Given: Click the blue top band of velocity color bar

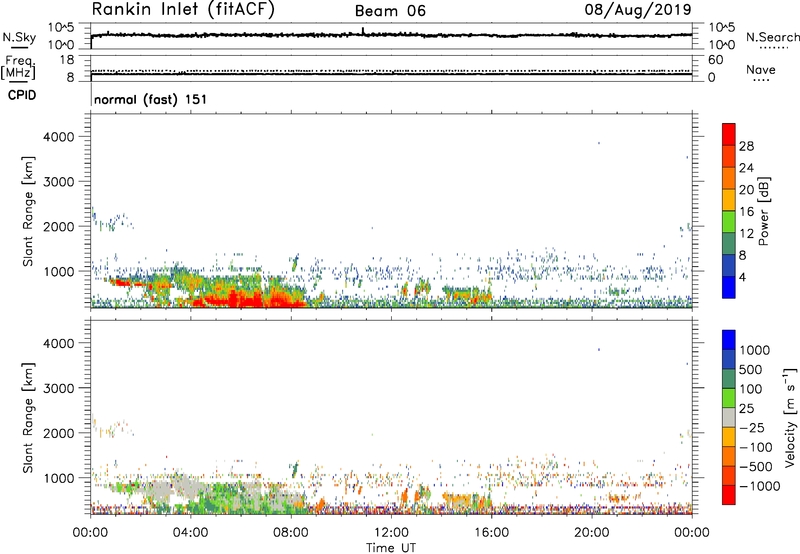Looking at the screenshot, I should (x=729, y=340).
